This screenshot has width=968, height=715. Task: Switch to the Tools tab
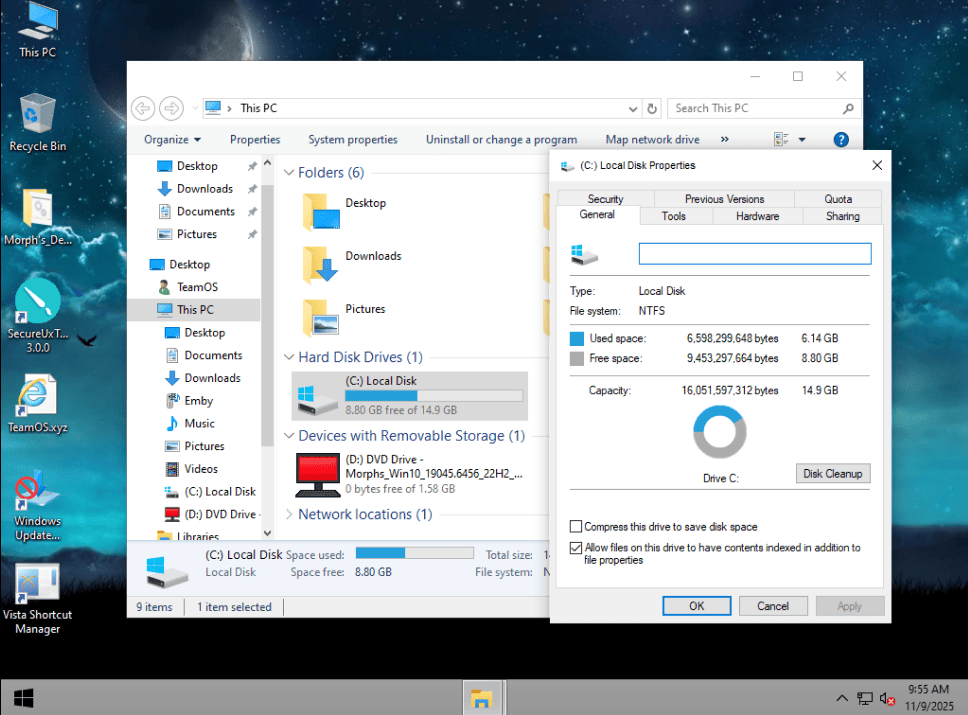[x=673, y=216]
